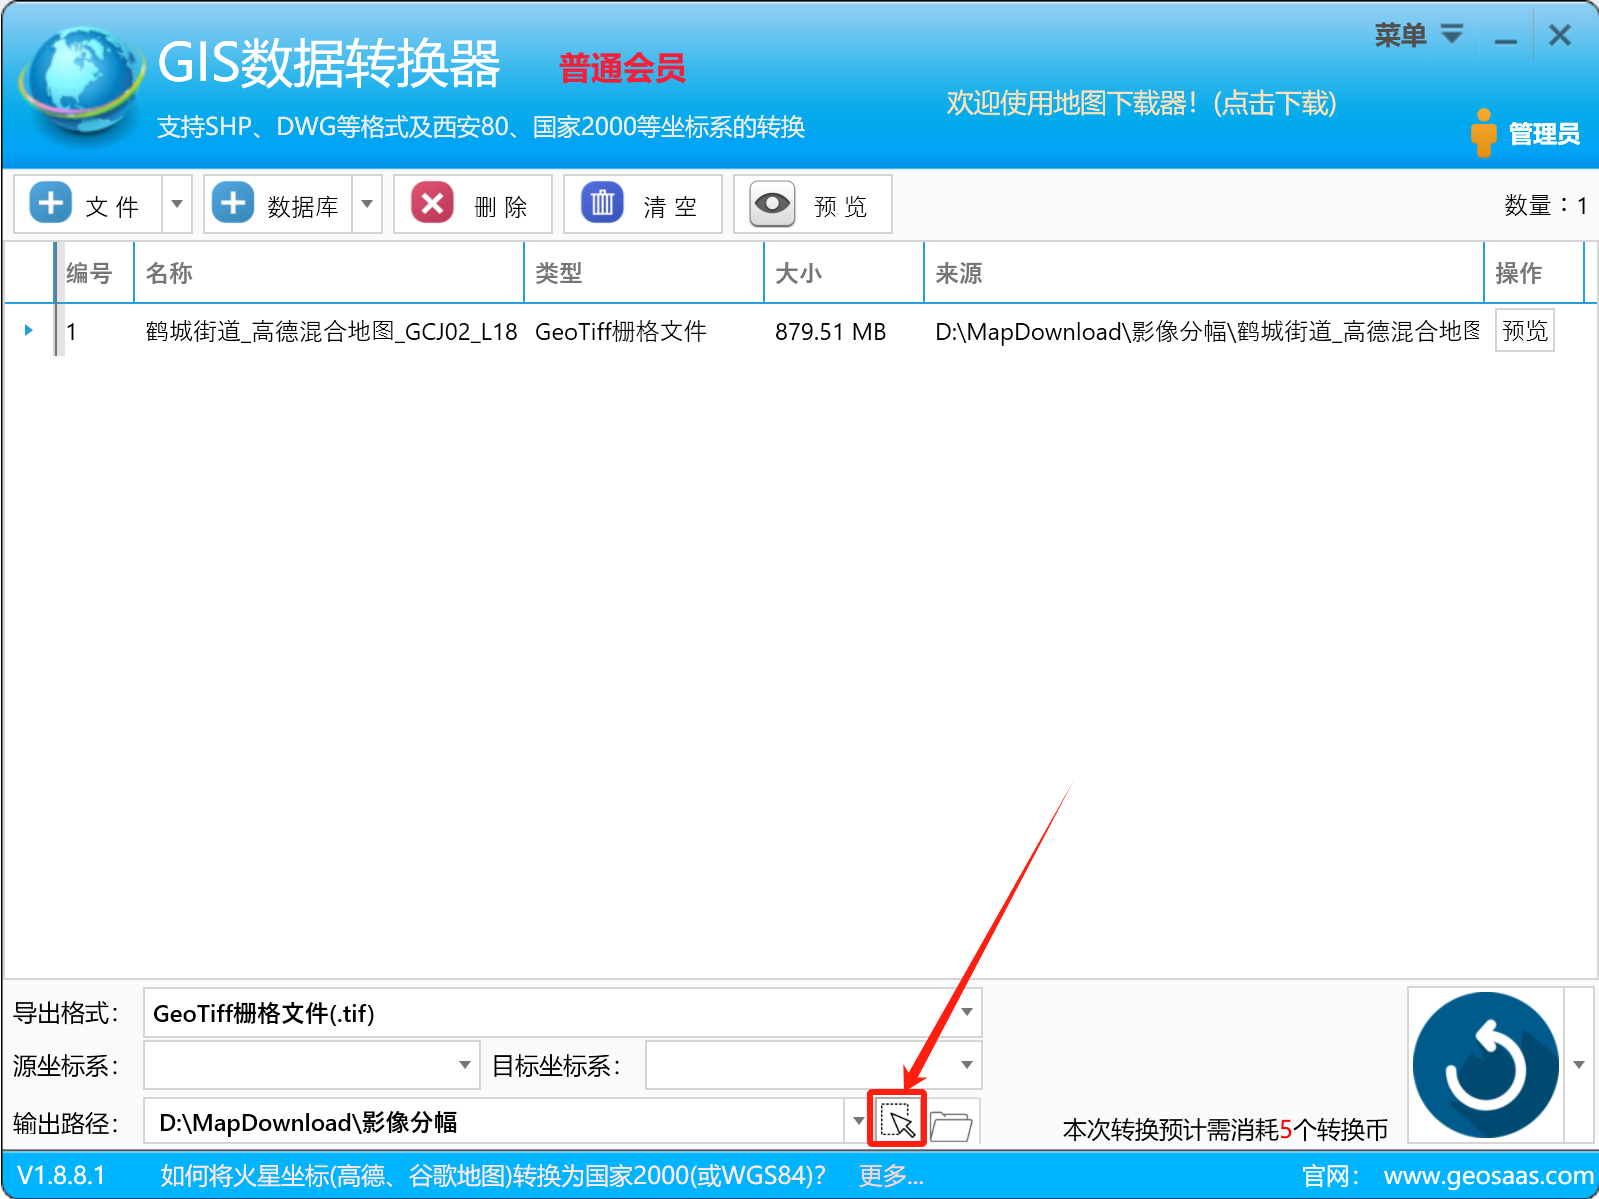
Task: Expand the 文件 button dropdown arrow
Action: [x=177, y=205]
